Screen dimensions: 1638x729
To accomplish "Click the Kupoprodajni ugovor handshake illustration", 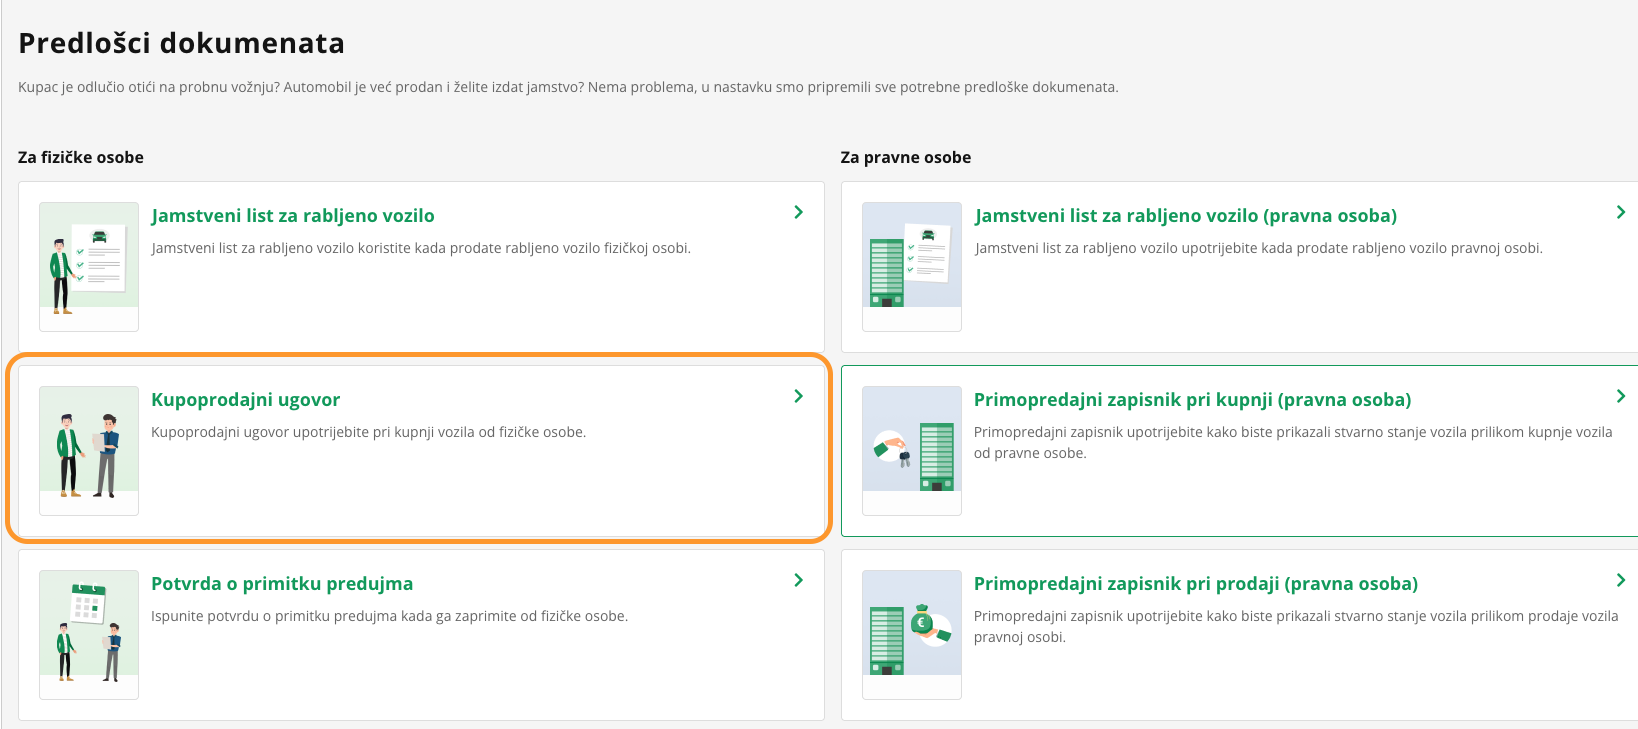I will click(x=89, y=450).
